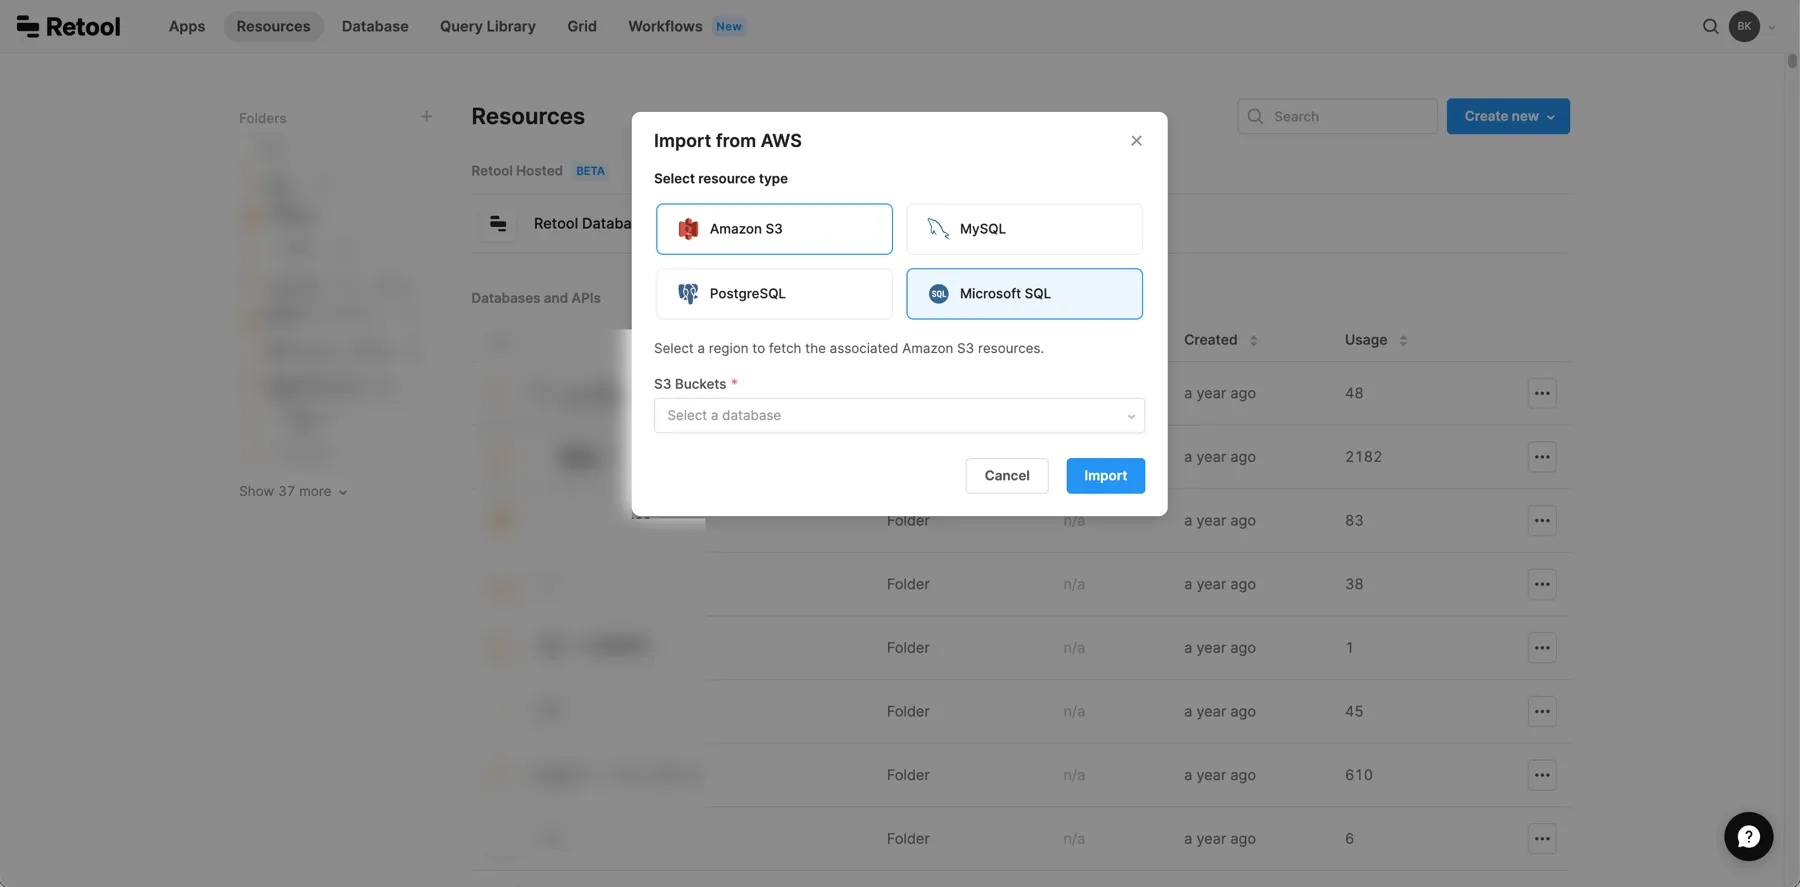
Task: Click the Import button
Action: [x=1105, y=476]
